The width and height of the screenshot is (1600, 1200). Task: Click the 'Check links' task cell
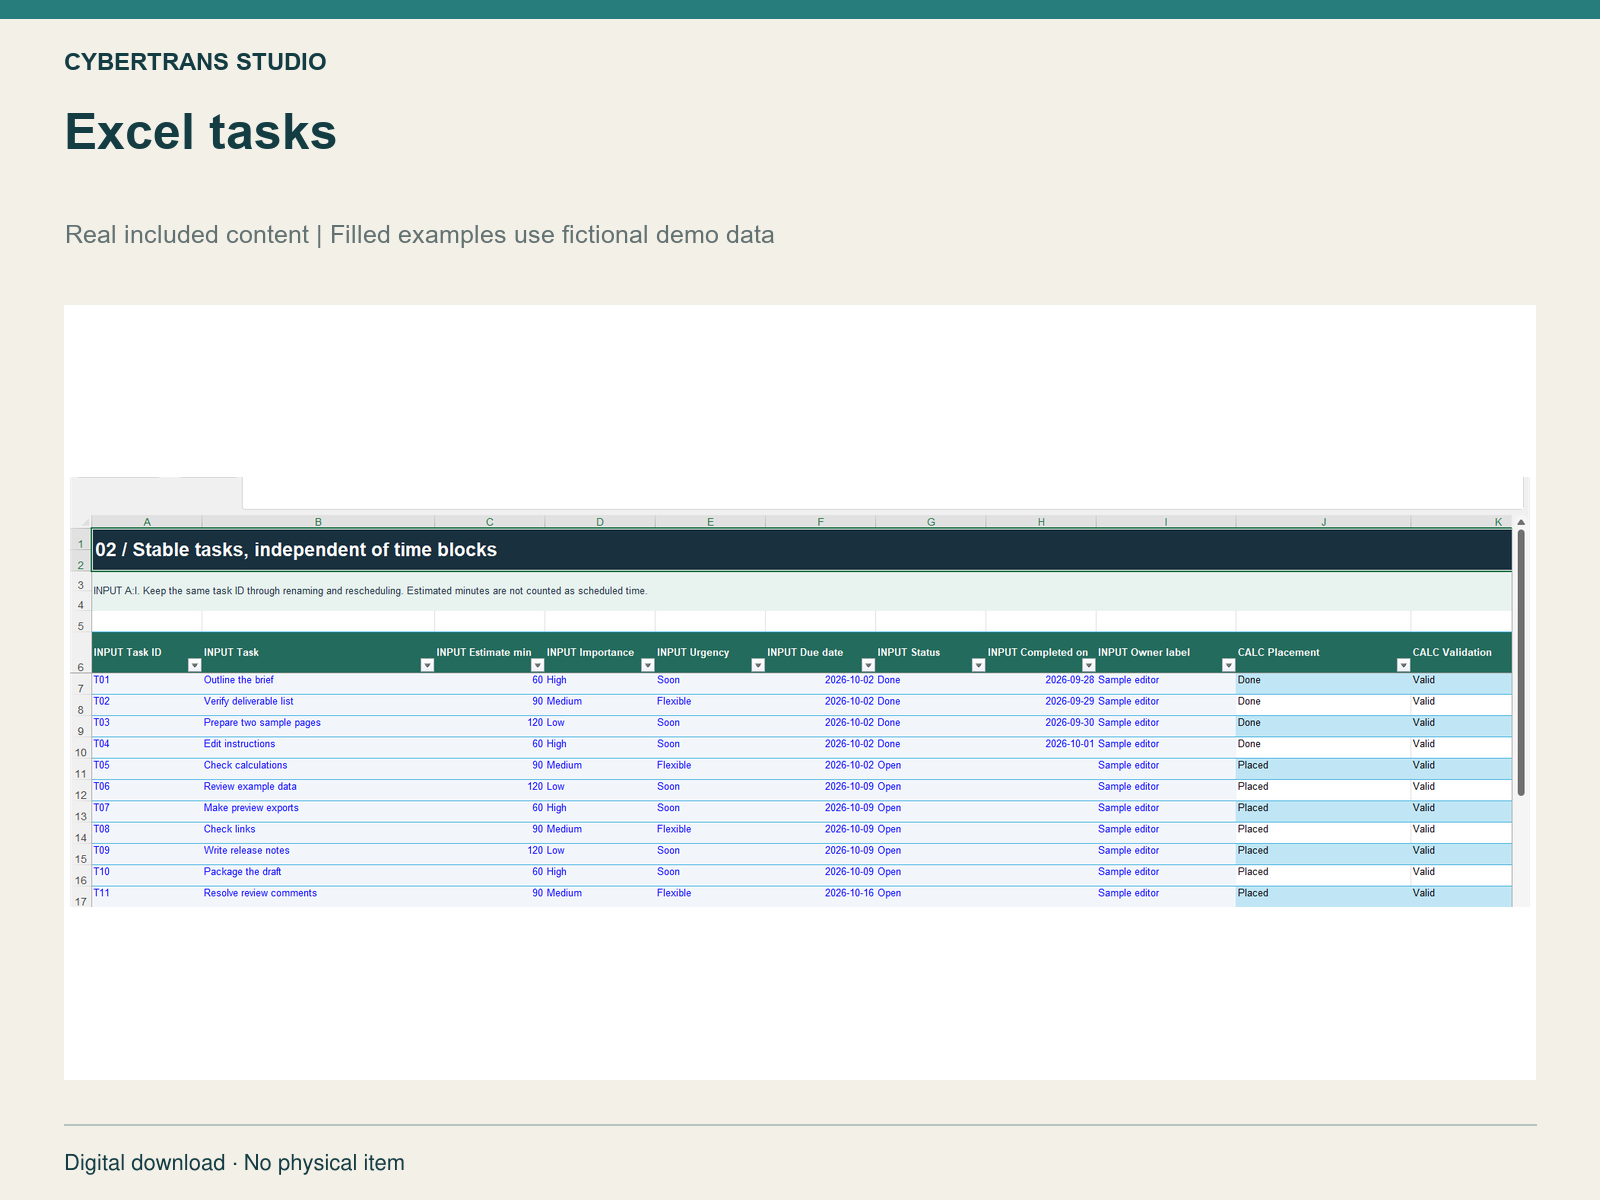tap(318, 833)
